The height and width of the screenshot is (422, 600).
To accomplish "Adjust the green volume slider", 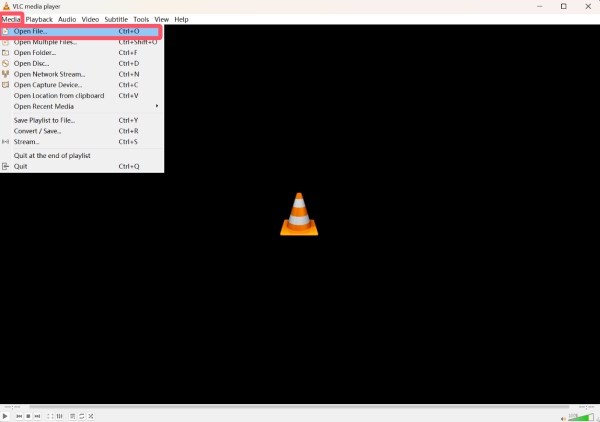I will (581, 417).
